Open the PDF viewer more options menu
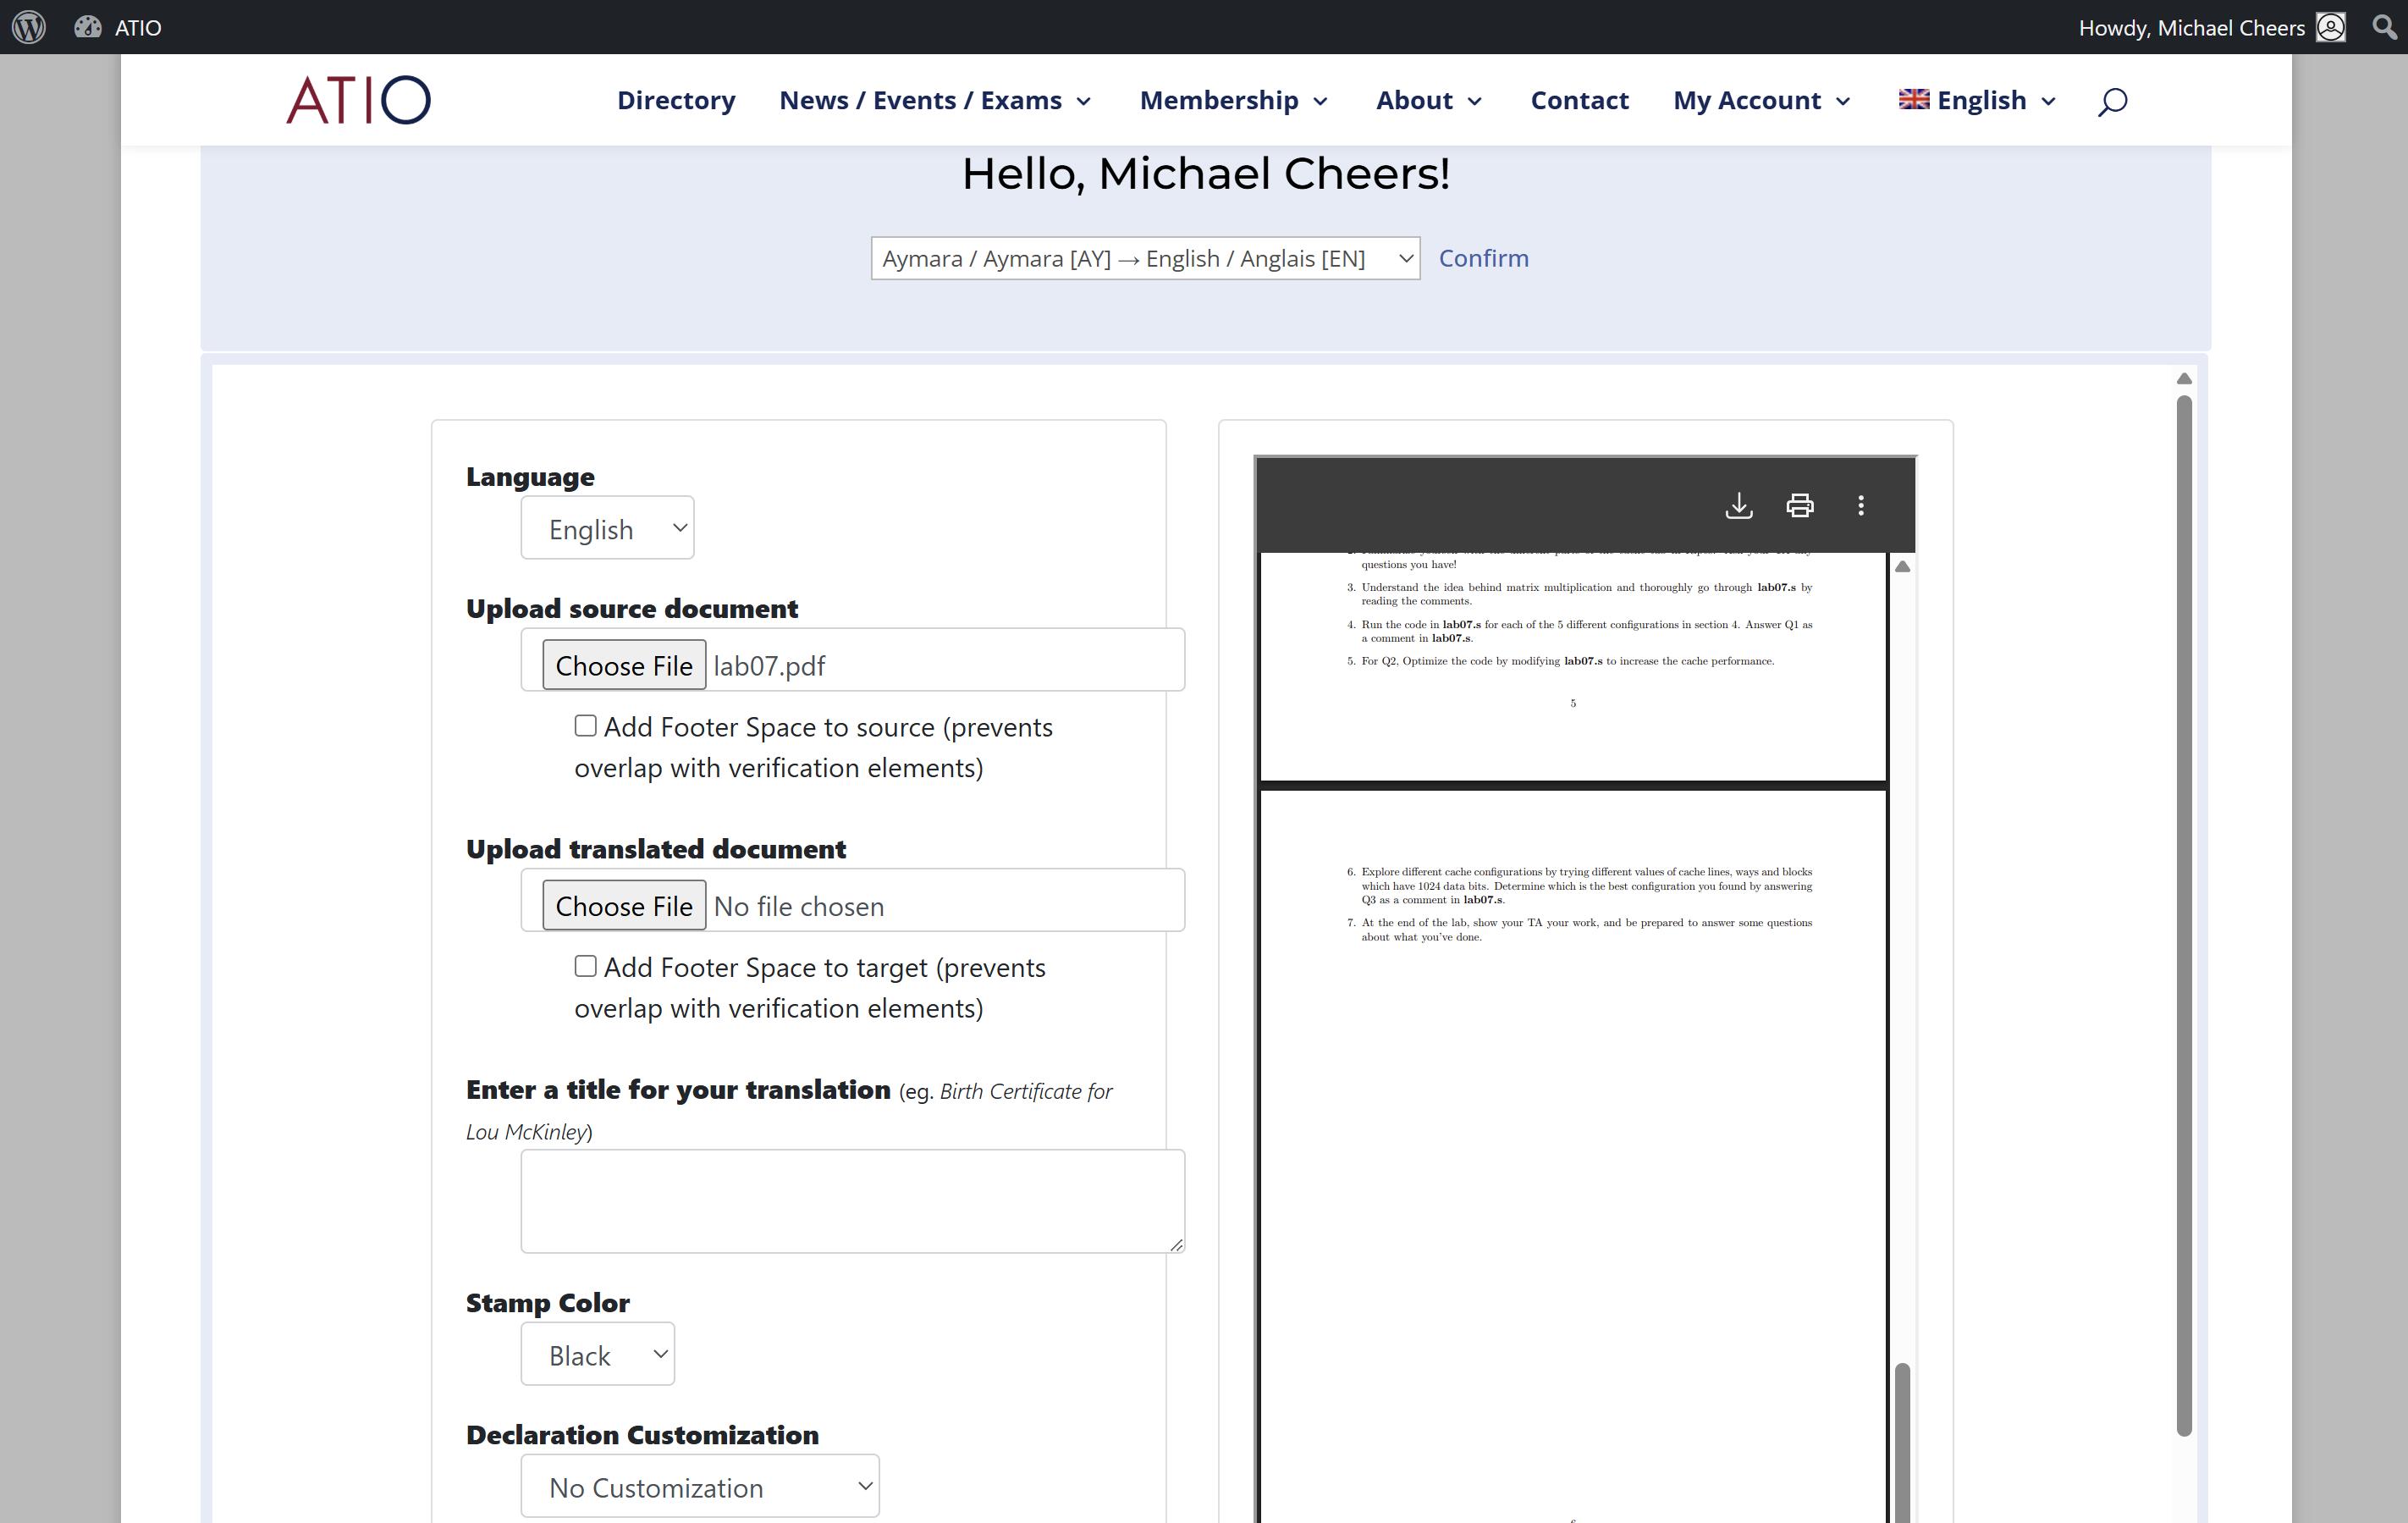Image resolution: width=2408 pixels, height=1523 pixels. (x=1860, y=505)
